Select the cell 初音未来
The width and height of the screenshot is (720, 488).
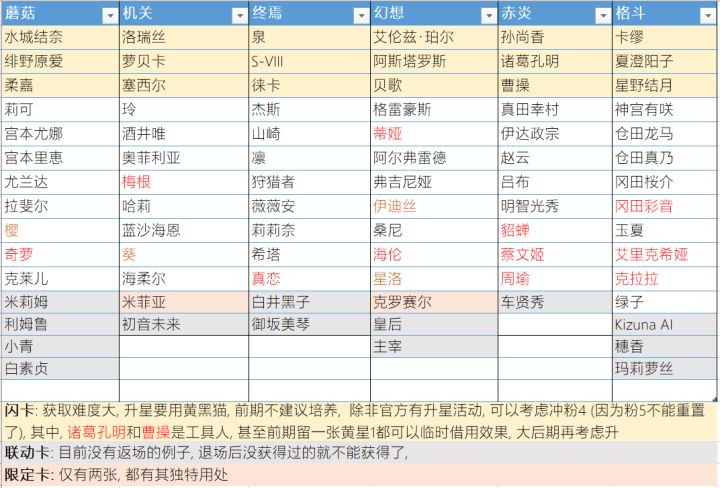point(184,325)
